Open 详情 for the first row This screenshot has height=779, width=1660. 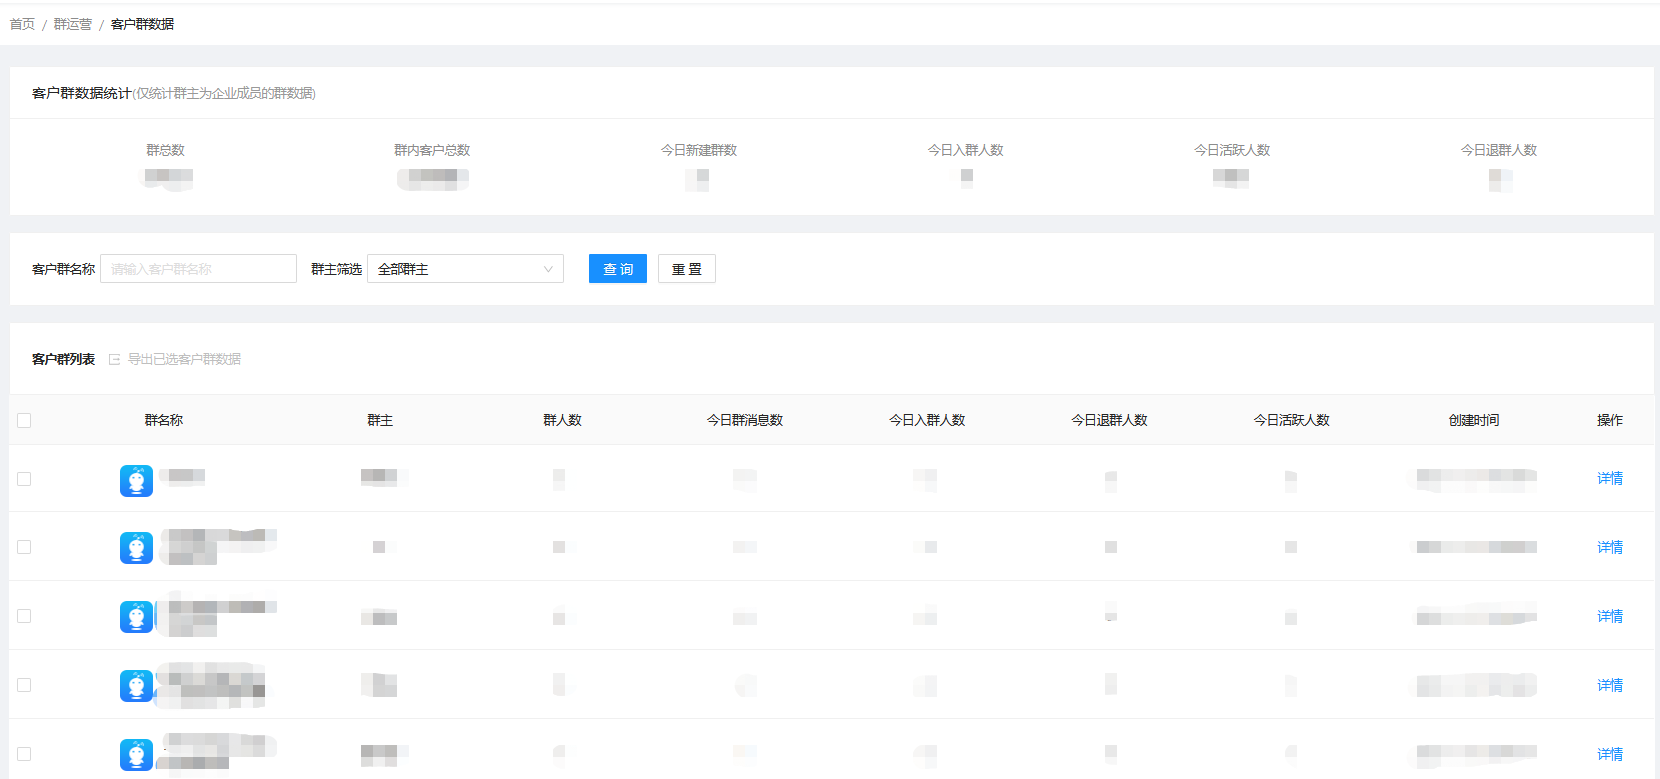[1610, 478]
